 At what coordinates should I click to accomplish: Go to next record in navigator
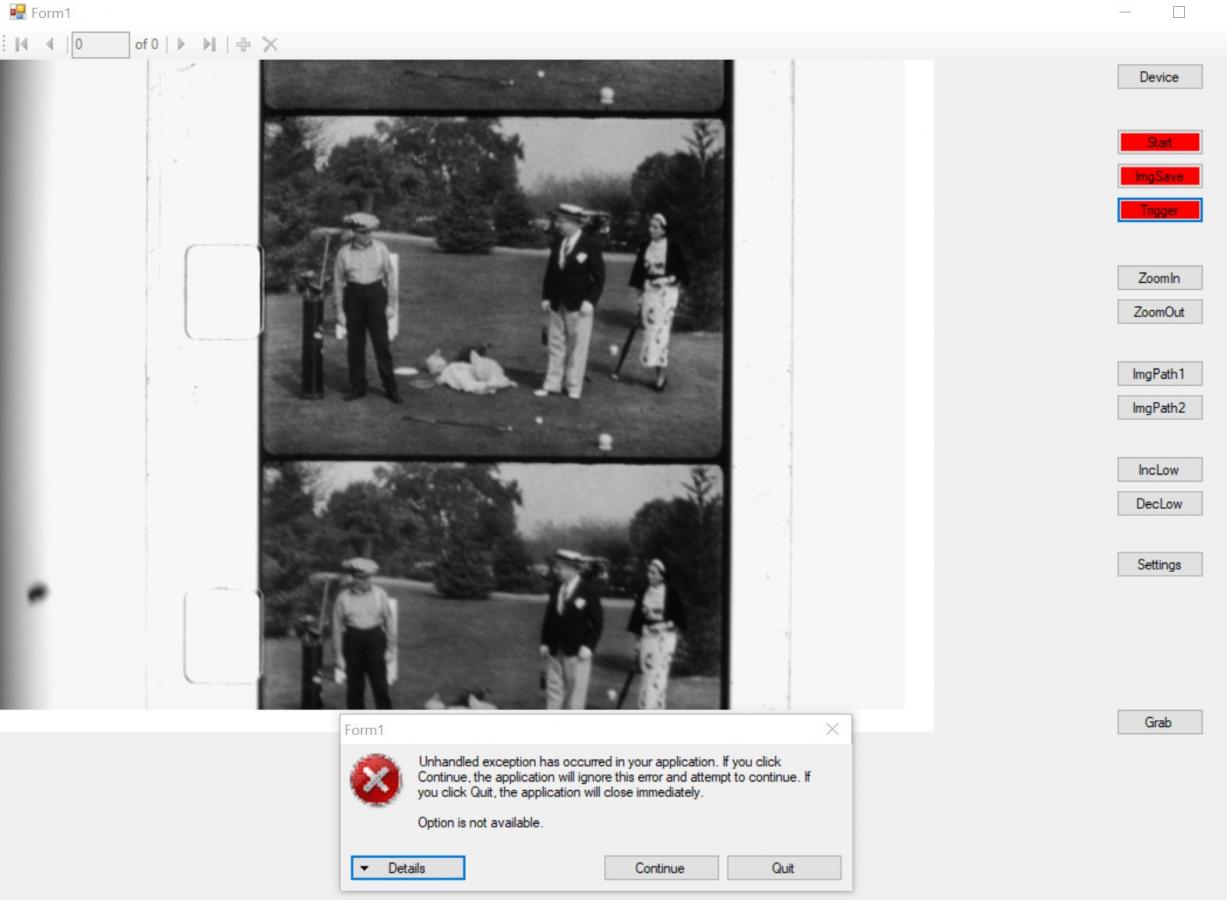[181, 44]
